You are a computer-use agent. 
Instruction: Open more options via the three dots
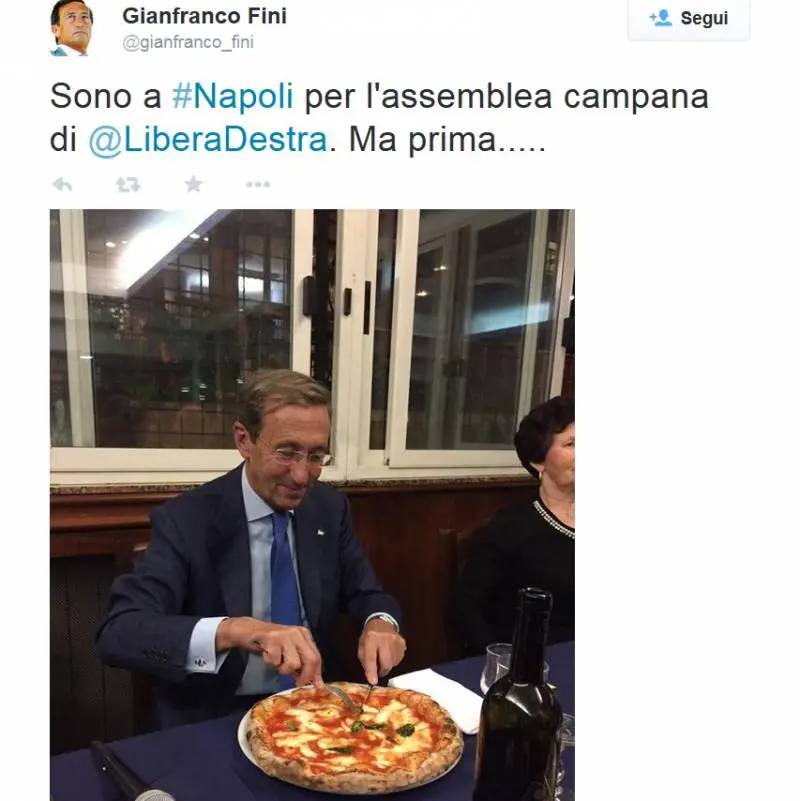tap(258, 184)
